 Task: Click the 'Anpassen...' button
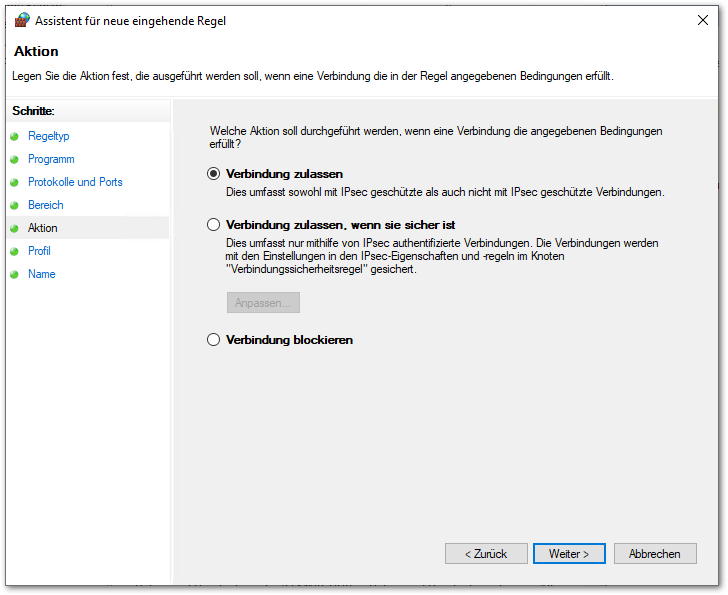click(262, 302)
